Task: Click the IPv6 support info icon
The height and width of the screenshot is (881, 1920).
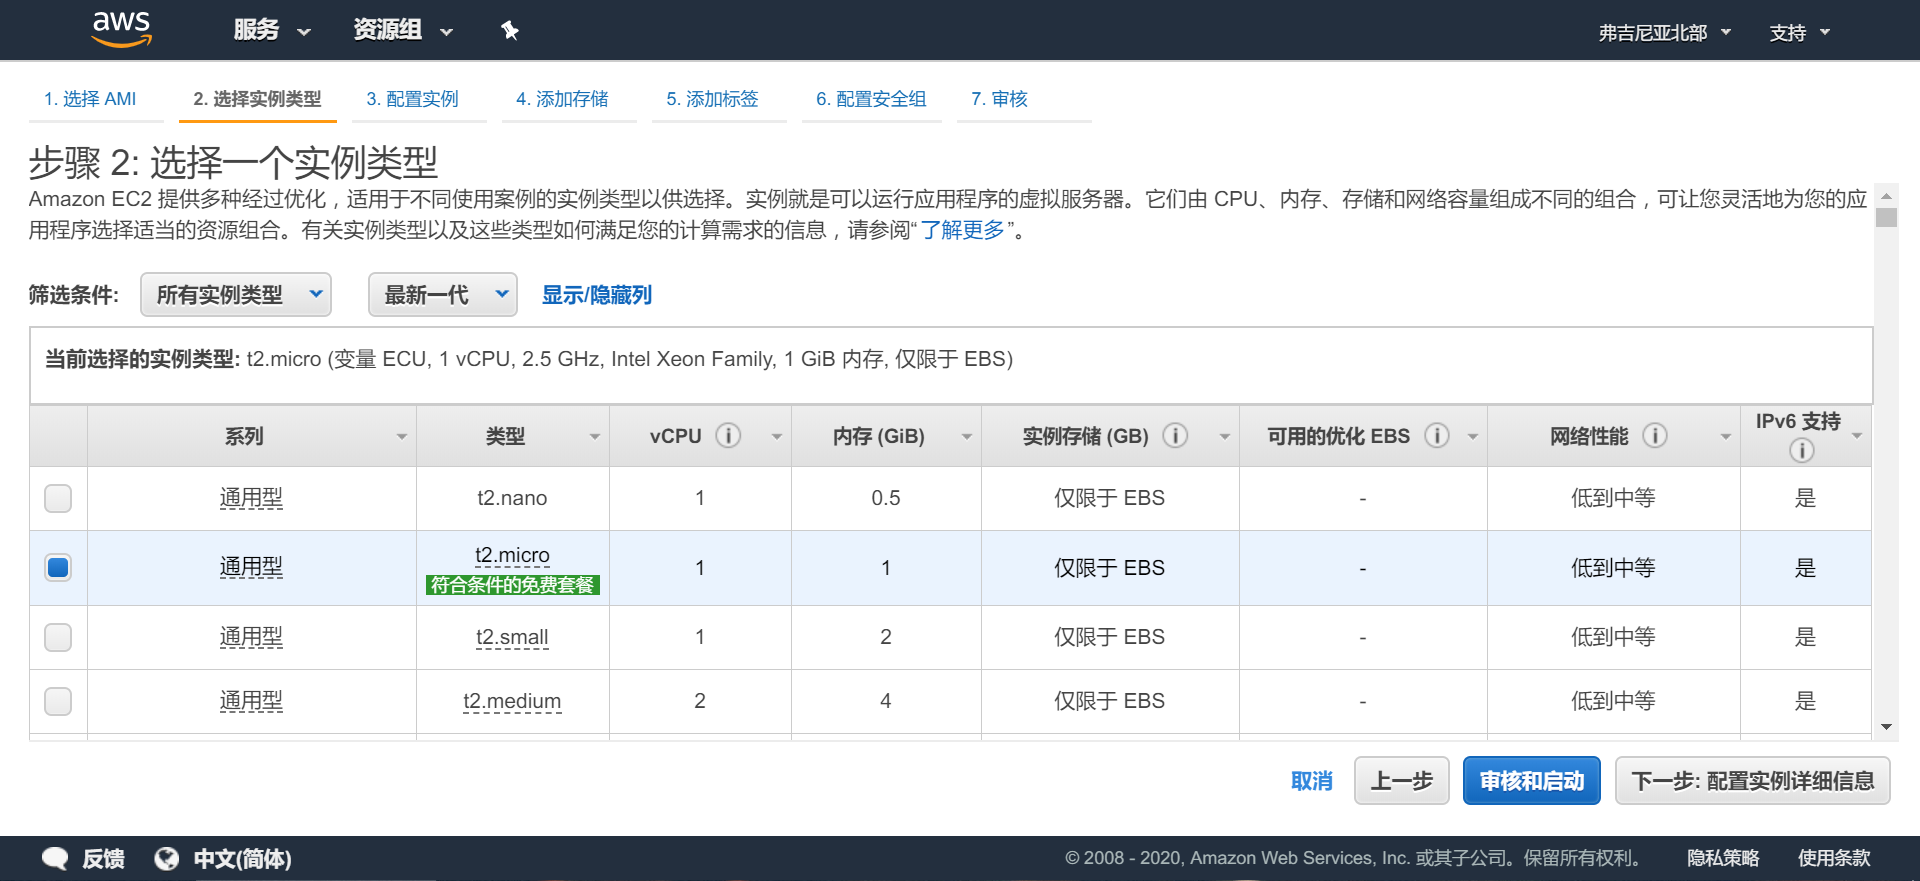Action: click(1801, 451)
